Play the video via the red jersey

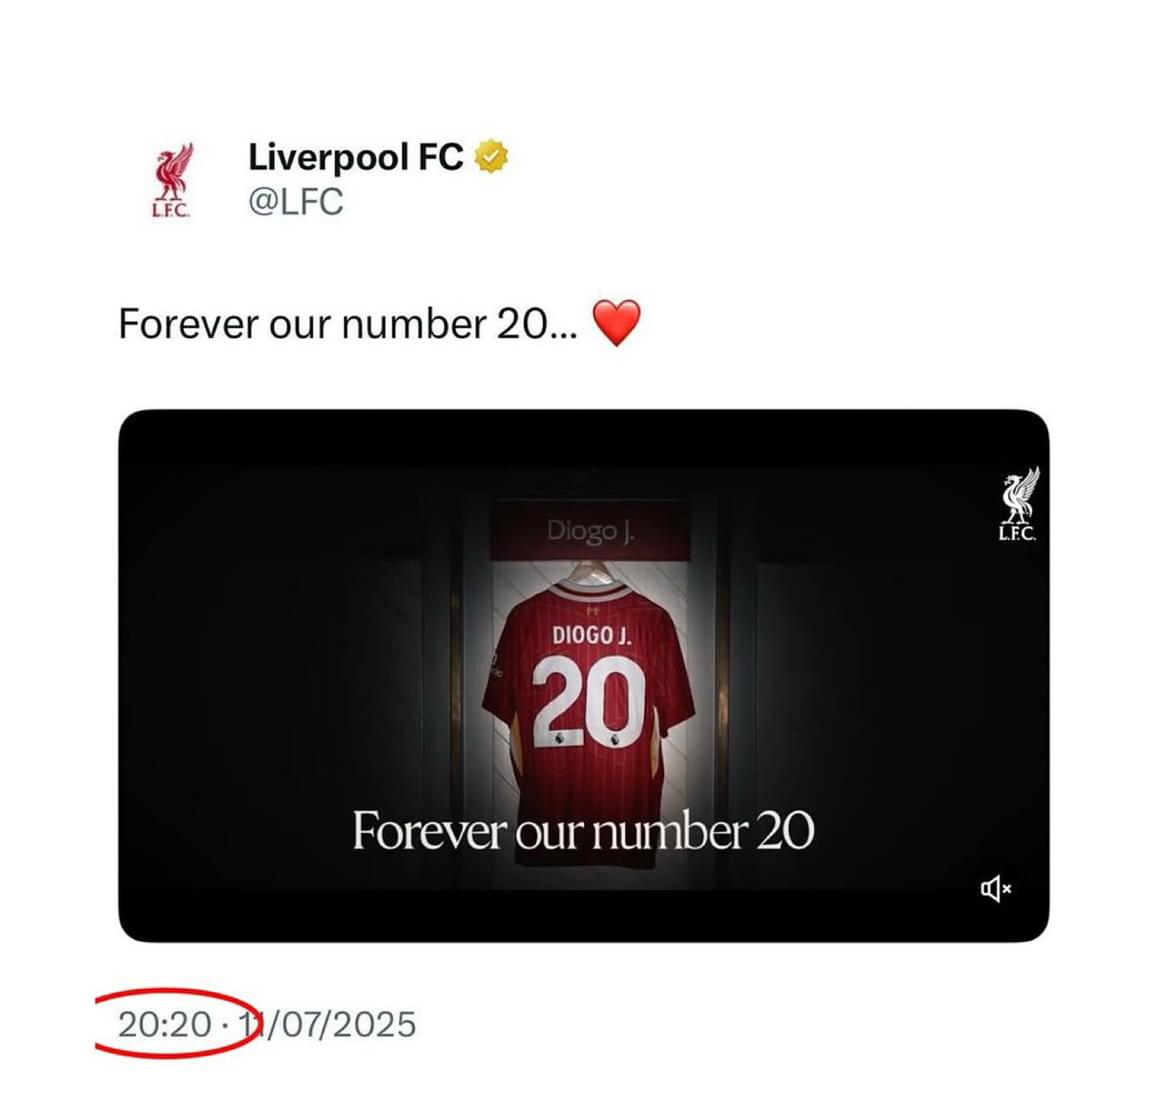point(589,701)
